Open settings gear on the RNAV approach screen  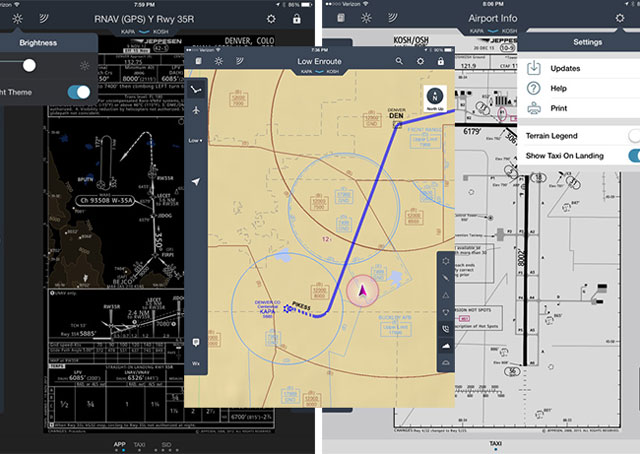point(271,19)
